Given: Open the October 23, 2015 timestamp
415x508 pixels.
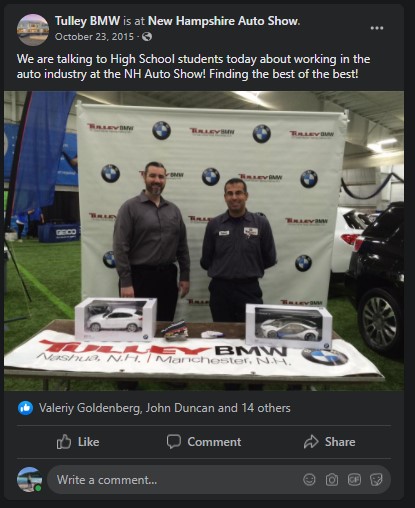Looking at the screenshot, I should point(94,37).
